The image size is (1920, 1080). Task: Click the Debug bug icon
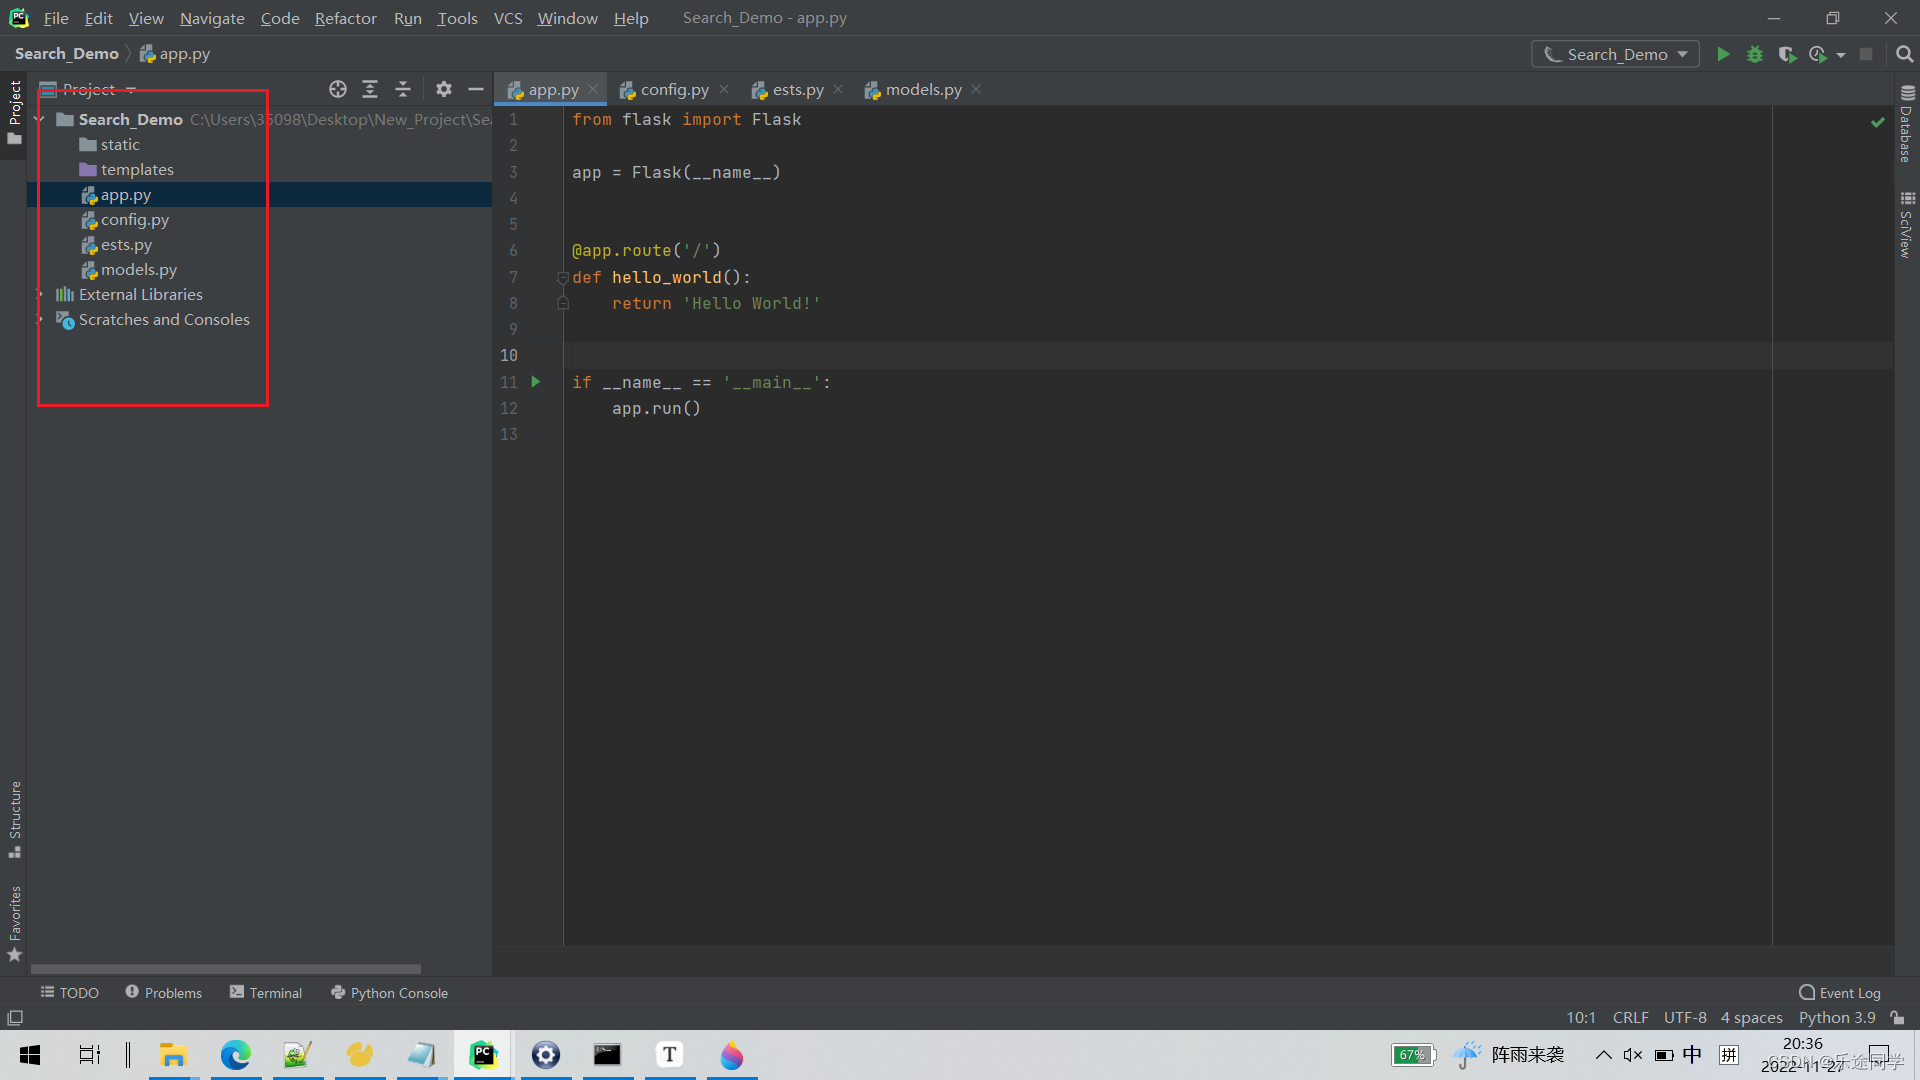1755,54
